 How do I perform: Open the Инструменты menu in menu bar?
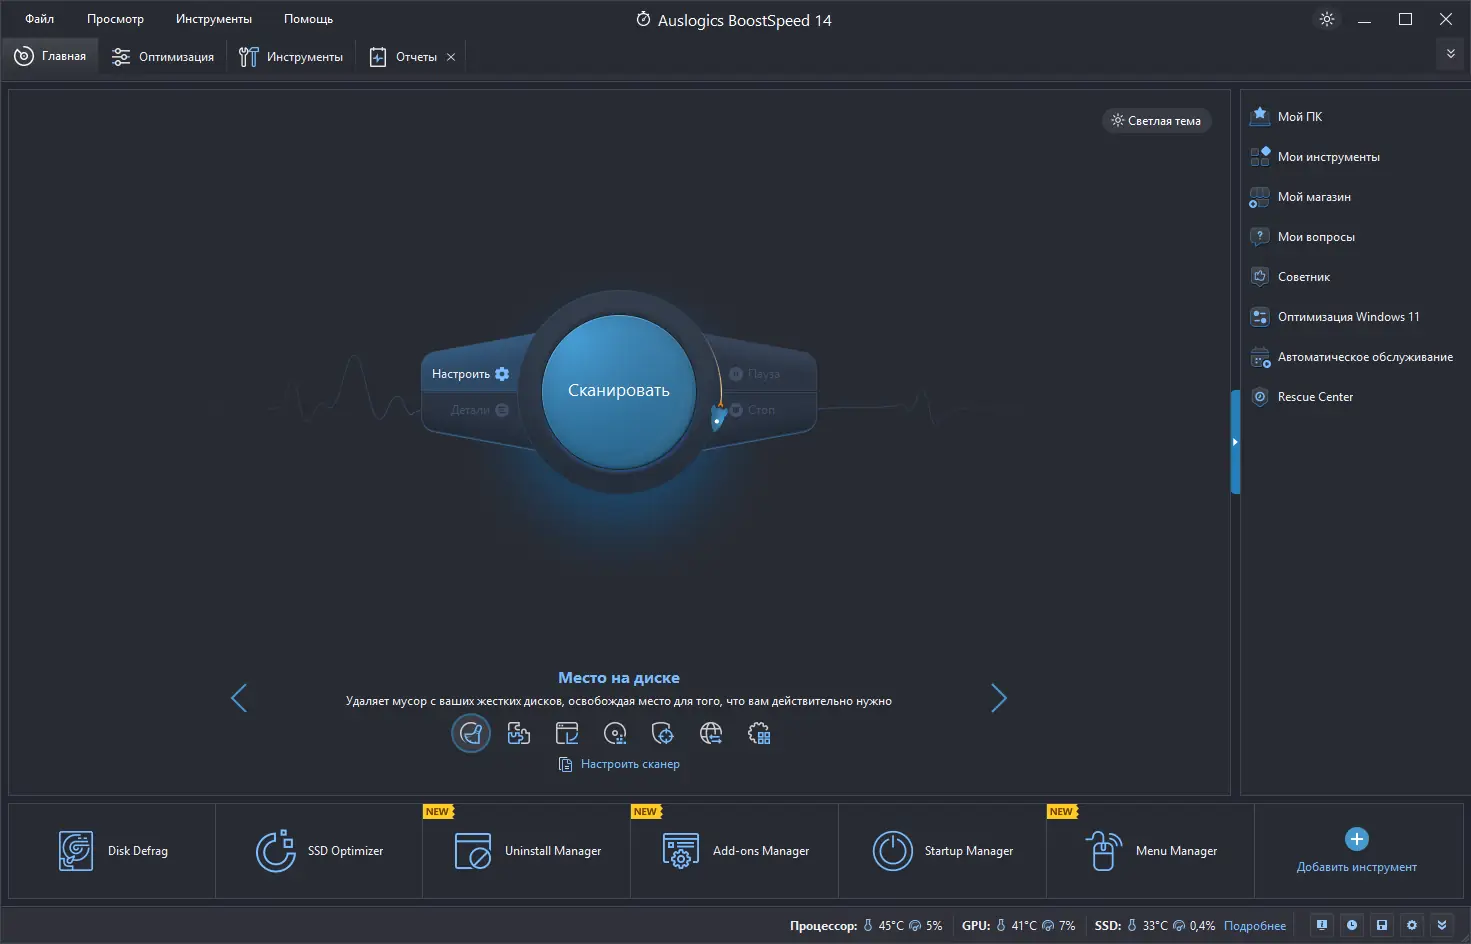tap(214, 19)
